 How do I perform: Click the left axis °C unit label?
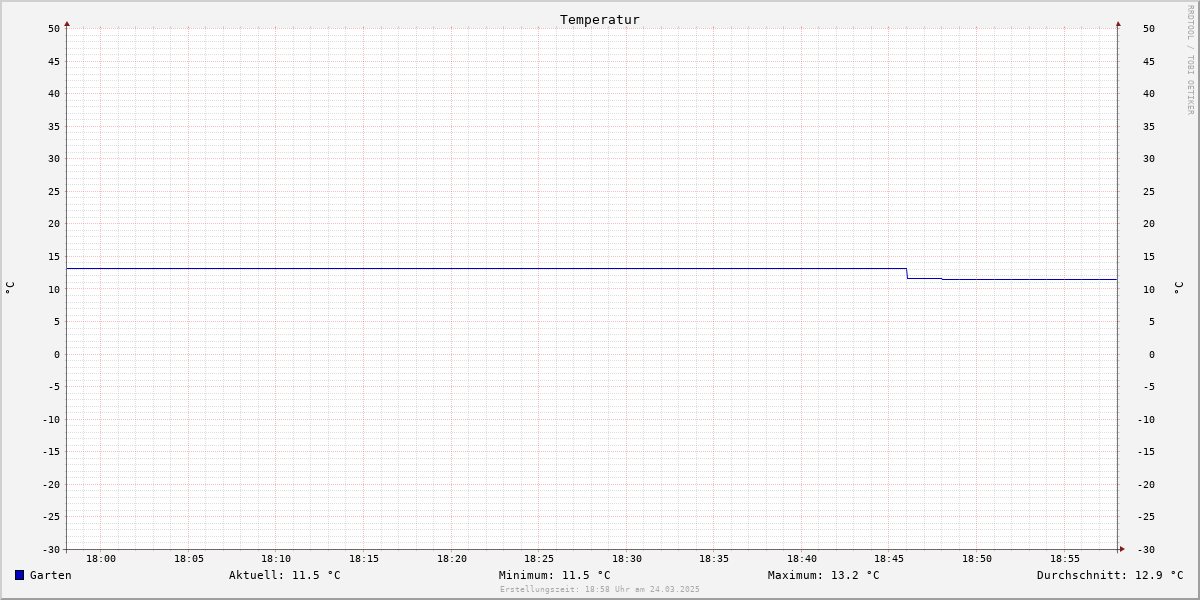10,288
